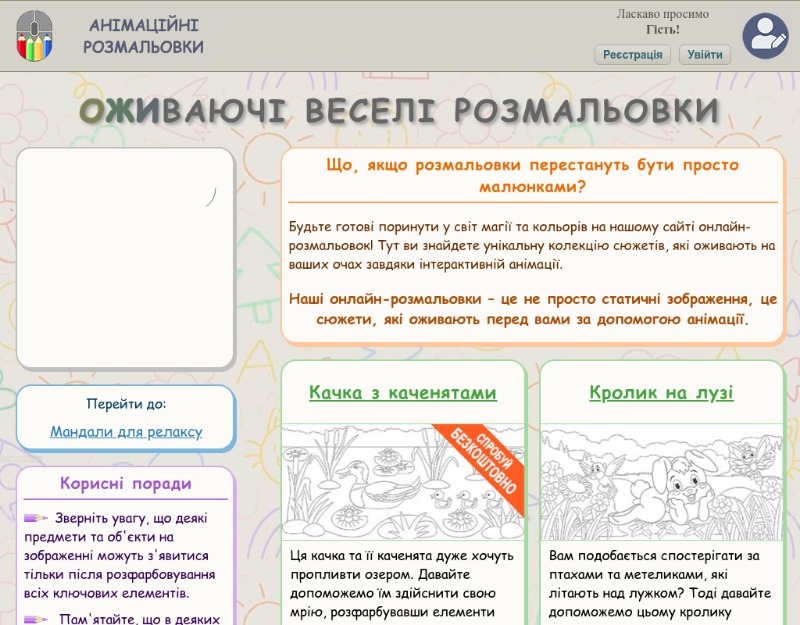This screenshot has height=625, width=800.
Task: Click the description Вам подобається спостерігати
Action: 660,584
